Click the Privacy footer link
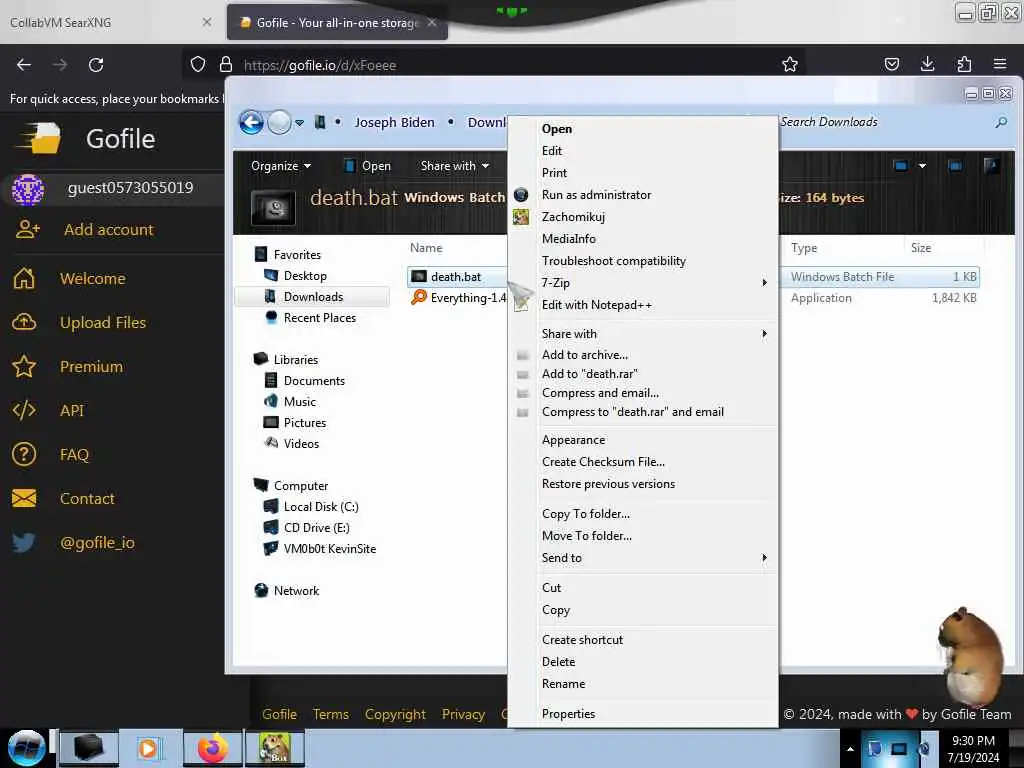Screen dimensions: 1024x768 (463, 714)
